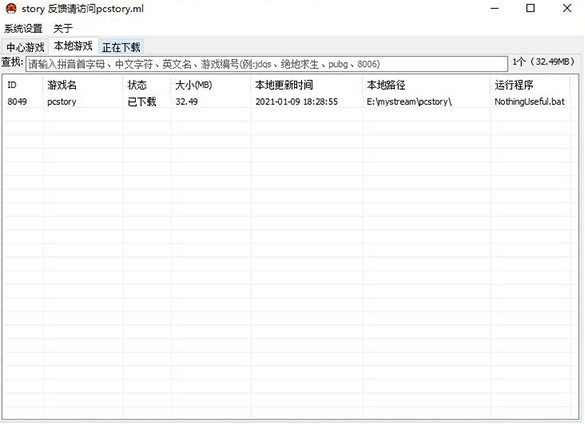Switch to the 本地游戏 tab
This screenshot has width=585, height=424.
pyautogui.click(x=73, y=46)
